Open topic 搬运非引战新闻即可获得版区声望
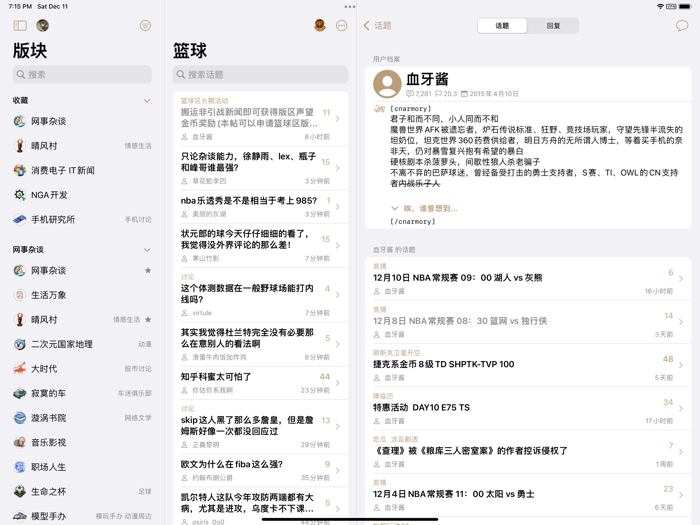This screenshot has width=700, height=525. tap(260, 119)
